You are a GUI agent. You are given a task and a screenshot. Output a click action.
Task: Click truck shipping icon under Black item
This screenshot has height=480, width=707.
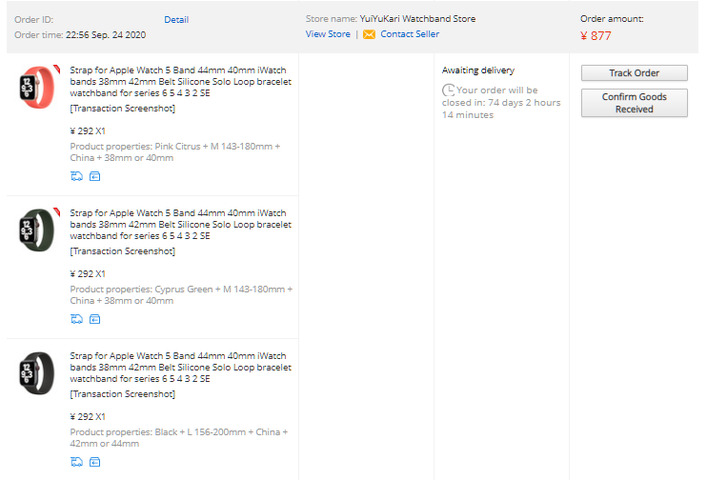(77, 462)
